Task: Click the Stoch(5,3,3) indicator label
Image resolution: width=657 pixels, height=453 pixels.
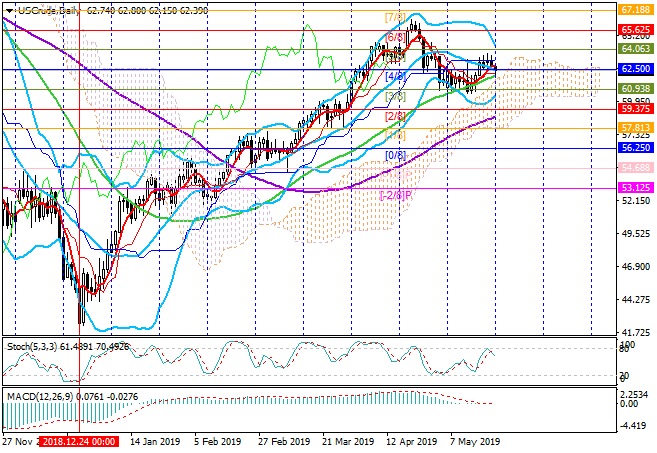Action: [32, 346]
